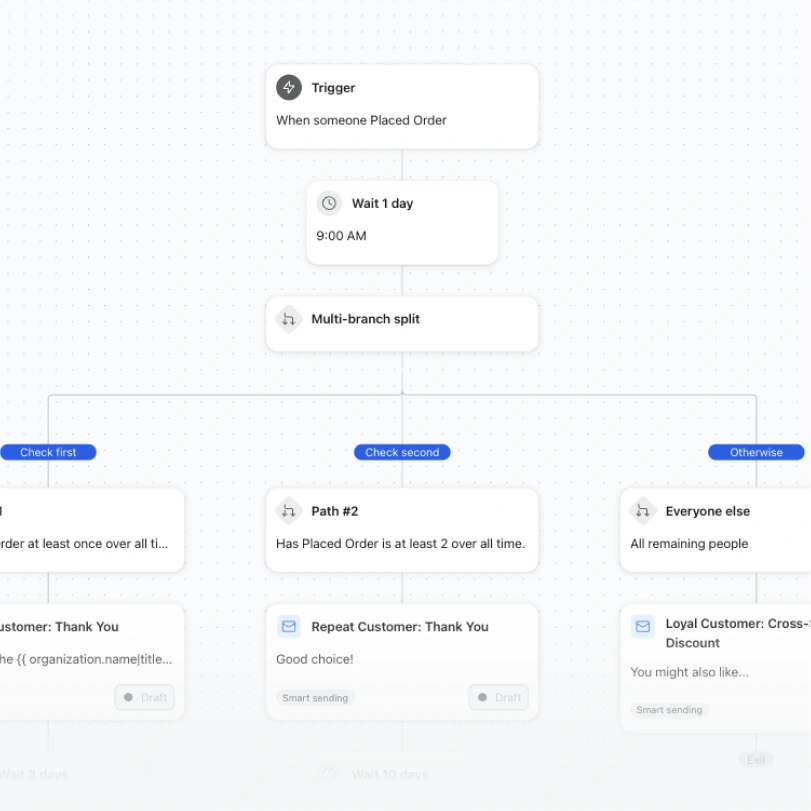The image size is (811, 811).
Task: Click 'rder at least once over all ti...' condition
Action: tap(84, 544)
